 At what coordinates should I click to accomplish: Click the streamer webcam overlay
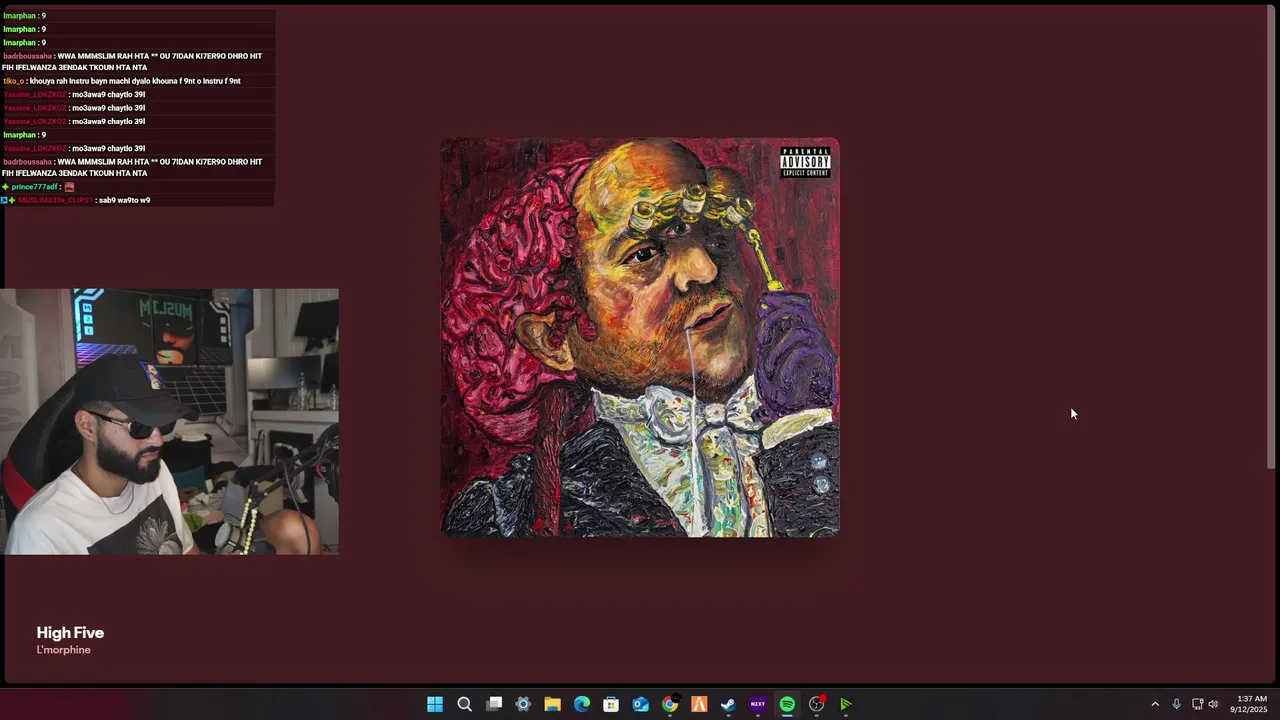point(169,421)
